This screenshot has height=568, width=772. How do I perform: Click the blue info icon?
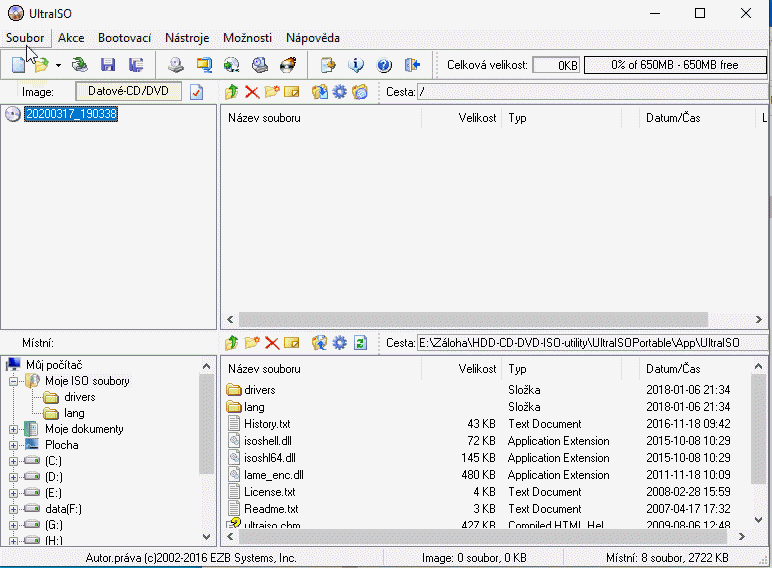356,64
